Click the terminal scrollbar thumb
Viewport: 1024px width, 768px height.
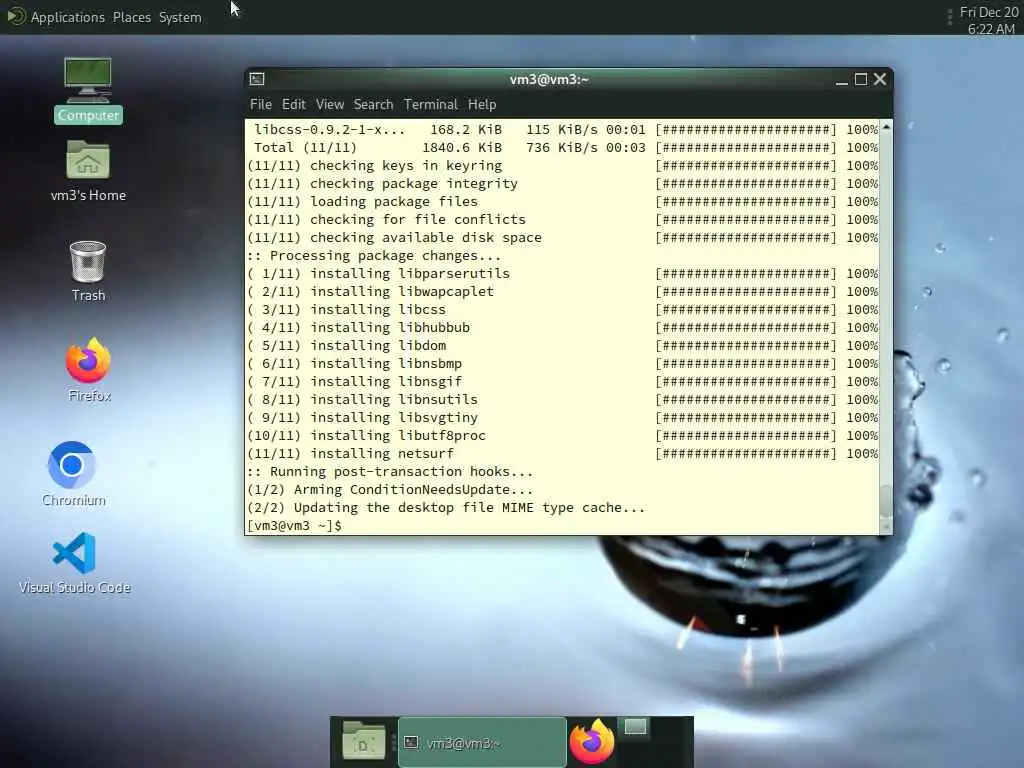(x=886, y=501)
